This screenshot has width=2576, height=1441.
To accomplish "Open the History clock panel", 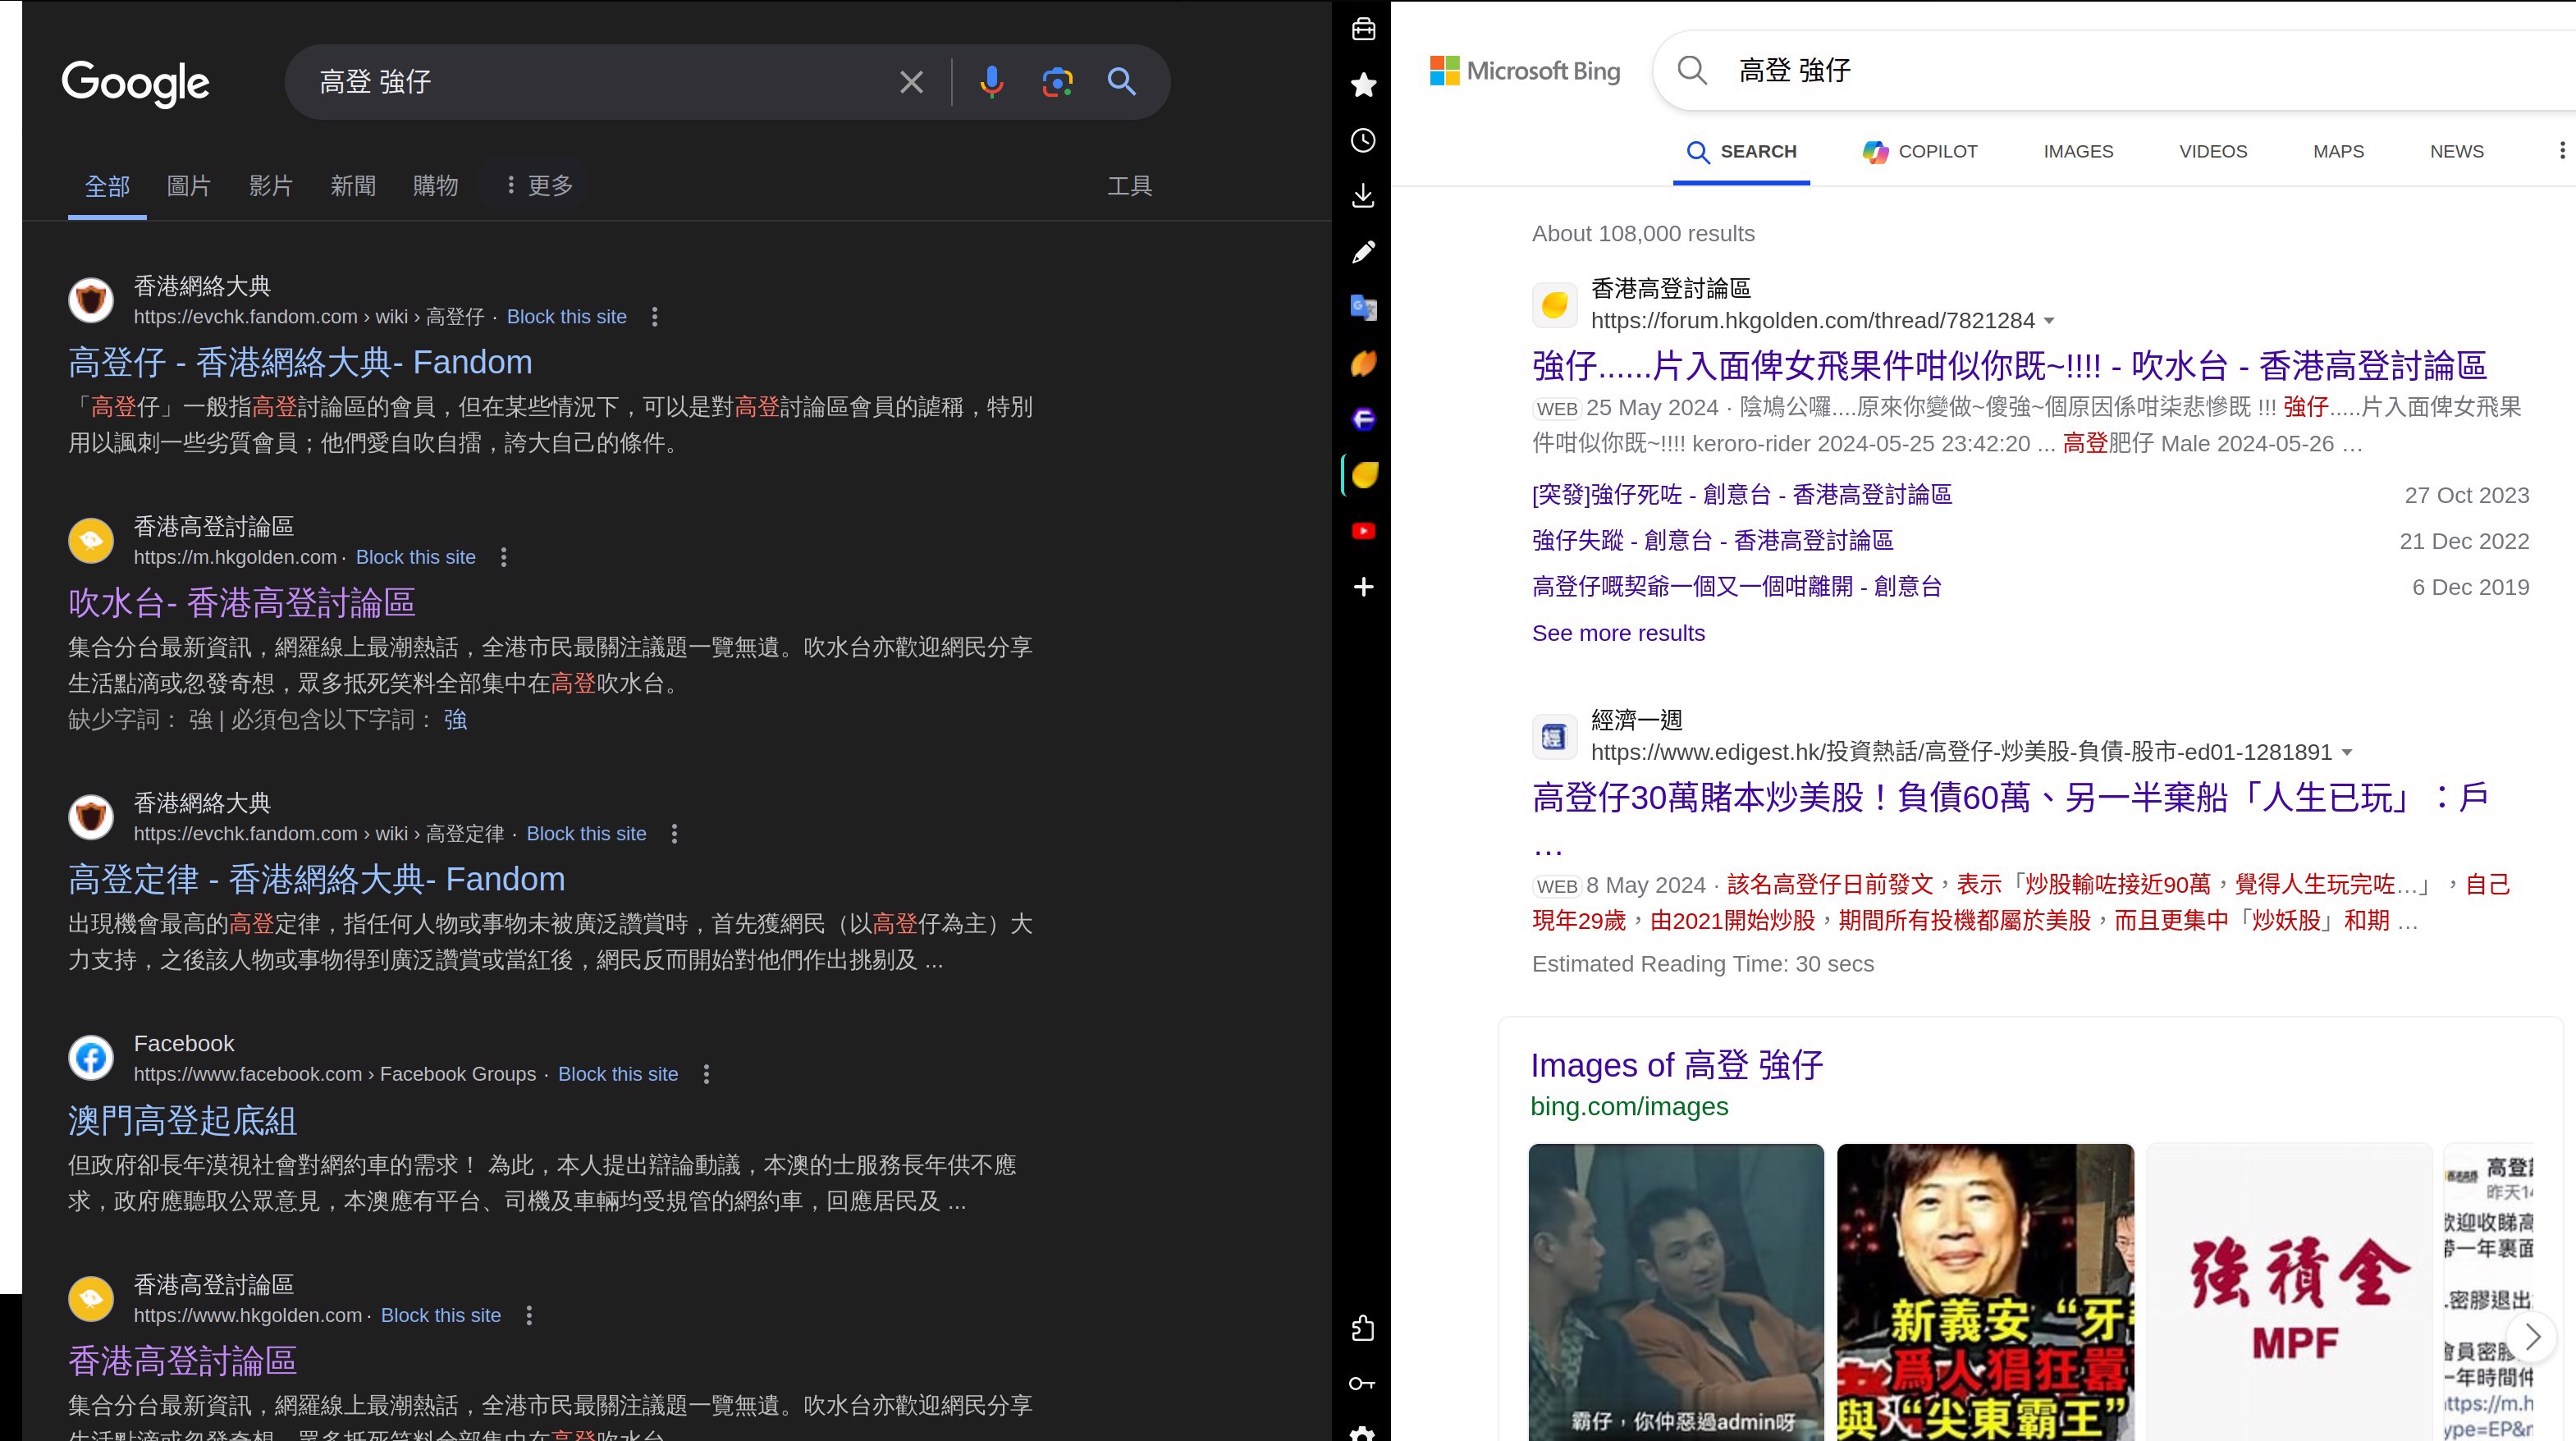I will (1363, 140).
